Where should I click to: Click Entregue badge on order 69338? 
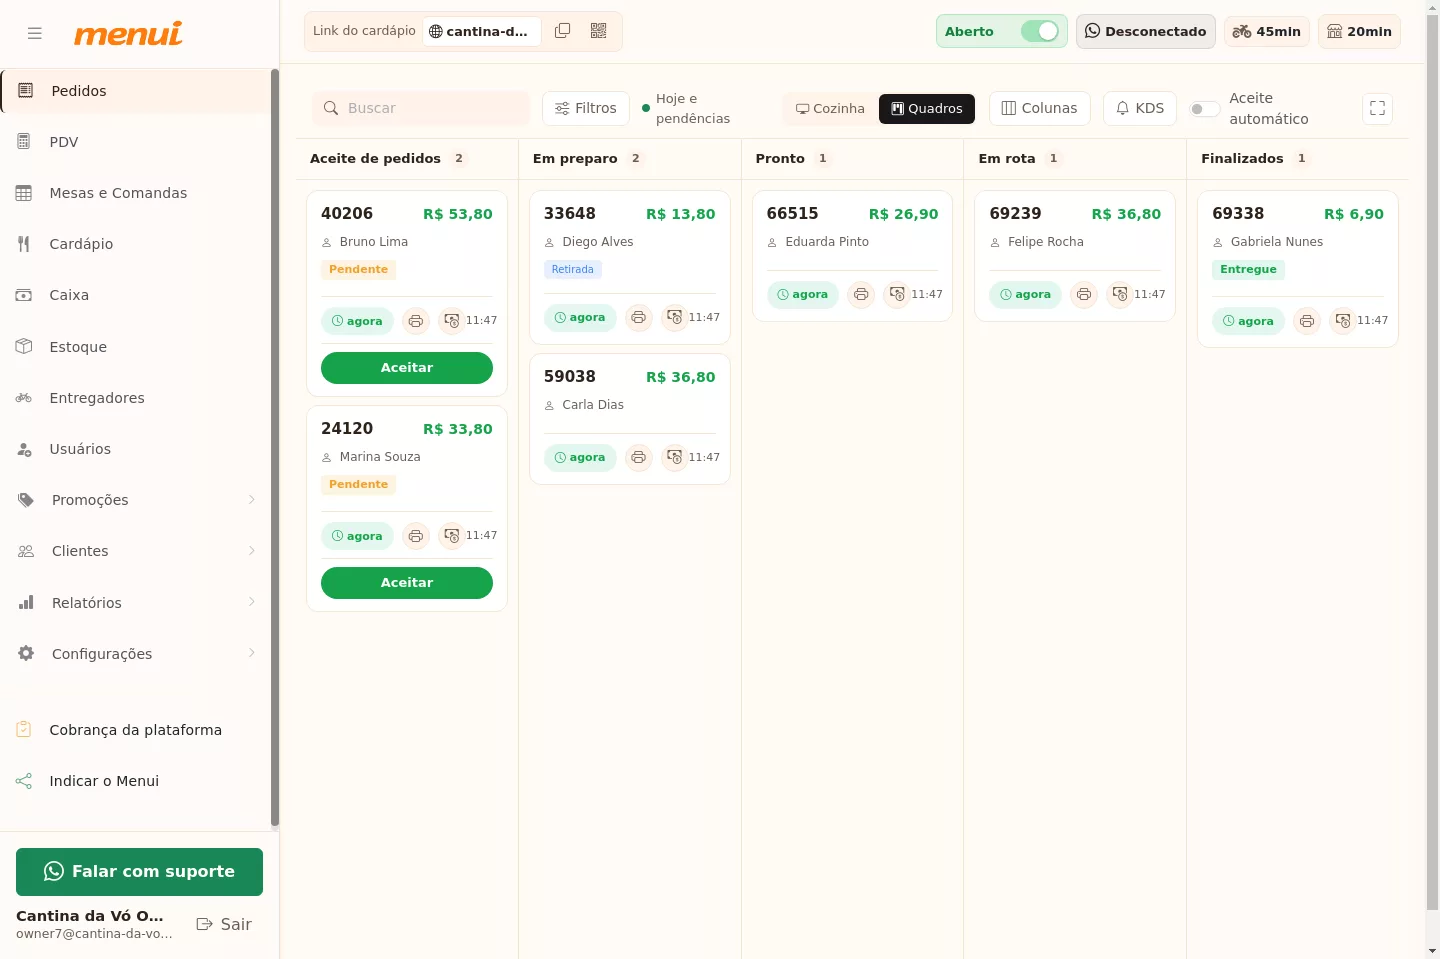(1249, 270)
